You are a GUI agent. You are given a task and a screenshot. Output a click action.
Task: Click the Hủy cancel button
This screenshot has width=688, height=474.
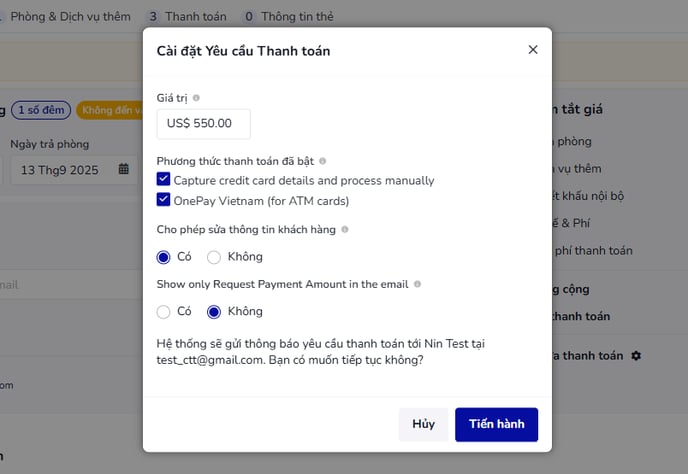423,424
